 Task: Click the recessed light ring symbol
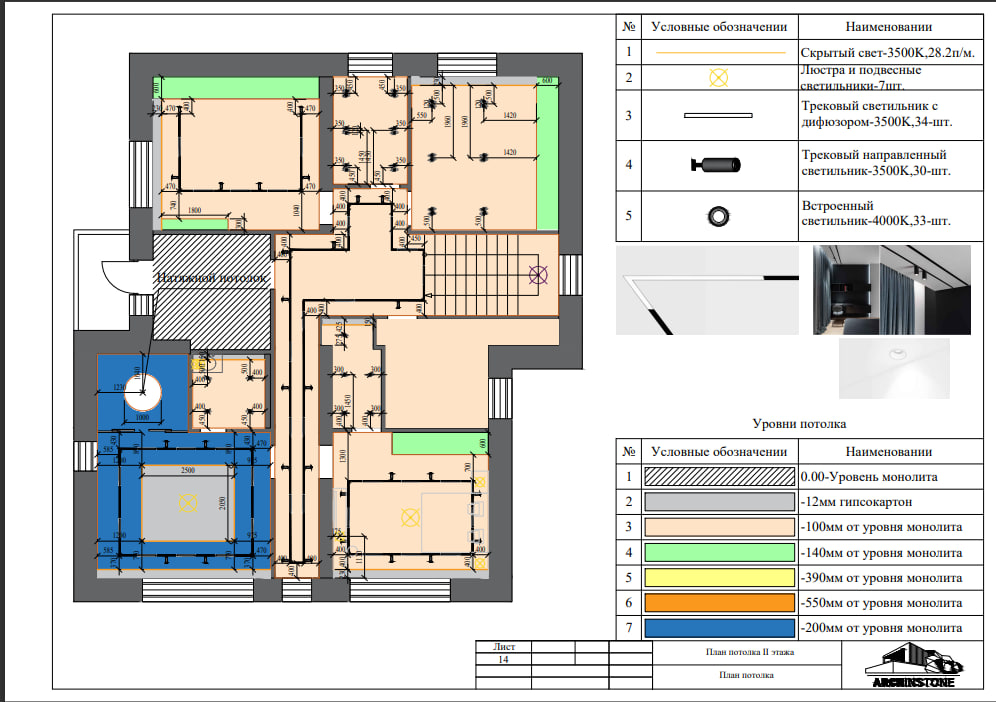tap(718, 216)
